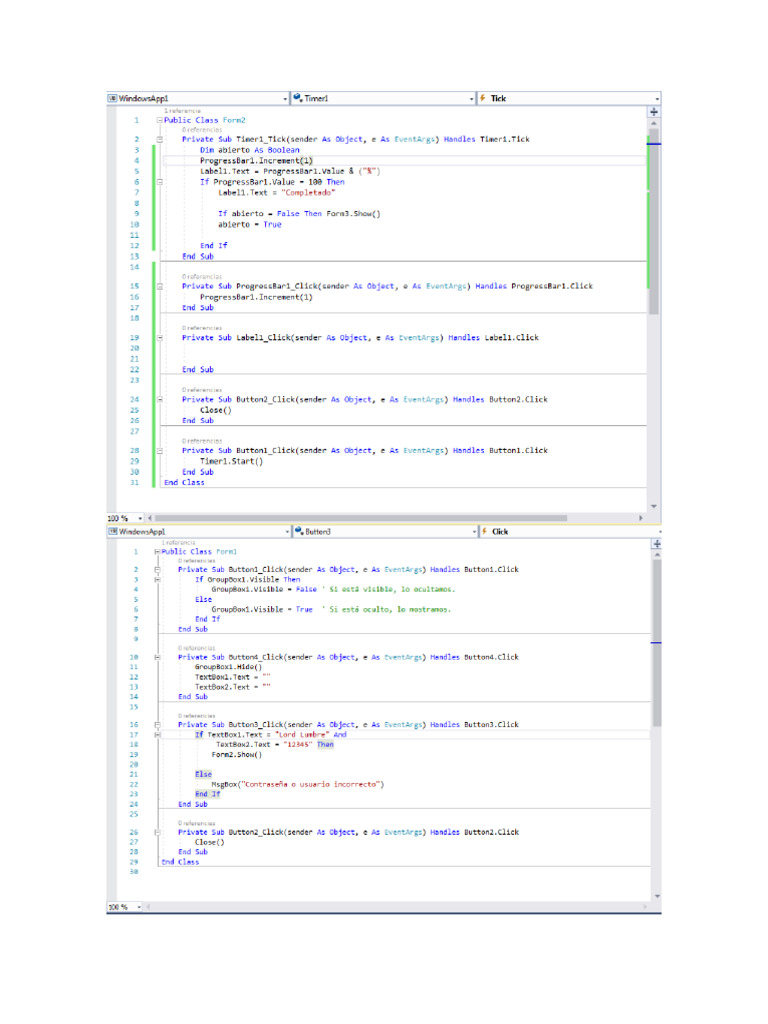Click the Tick event lightning bolt icon

[483, 99]
